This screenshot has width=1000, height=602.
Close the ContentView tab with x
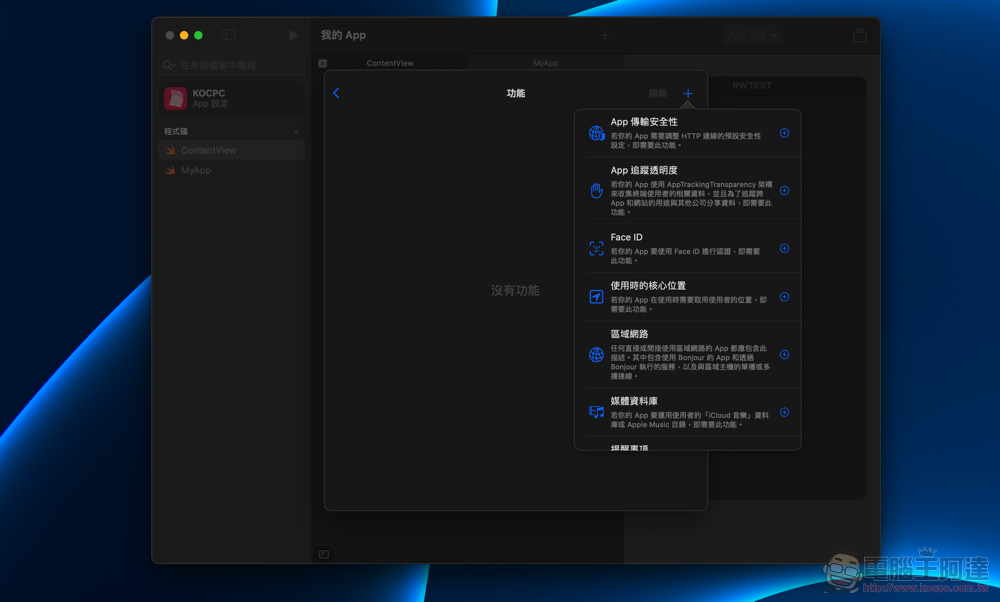pyautogui.click(x=323, y=63)
